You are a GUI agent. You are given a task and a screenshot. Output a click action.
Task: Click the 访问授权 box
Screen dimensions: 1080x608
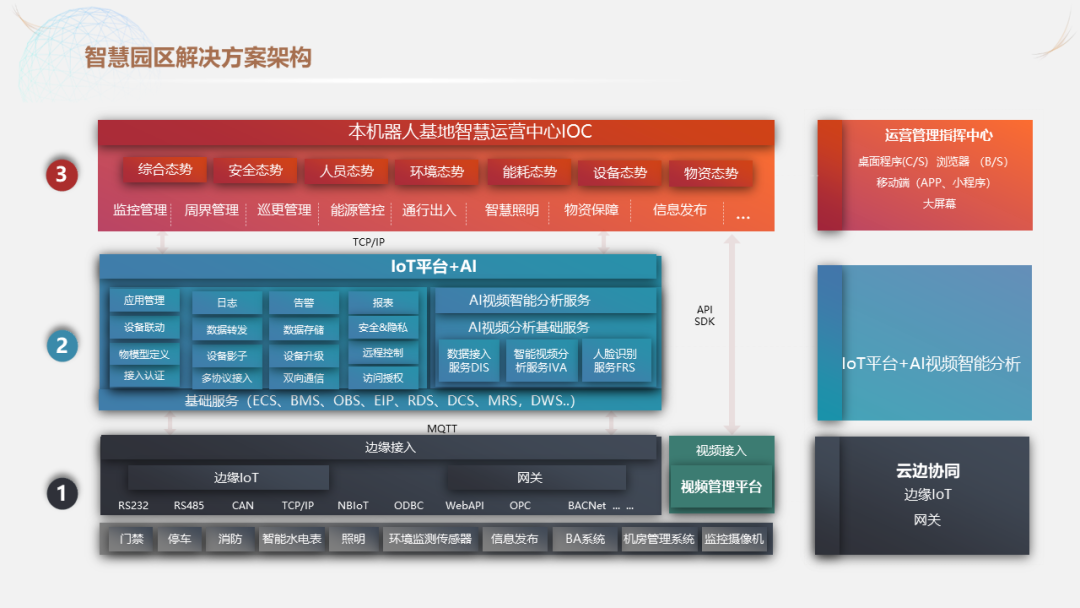point(383,377)
